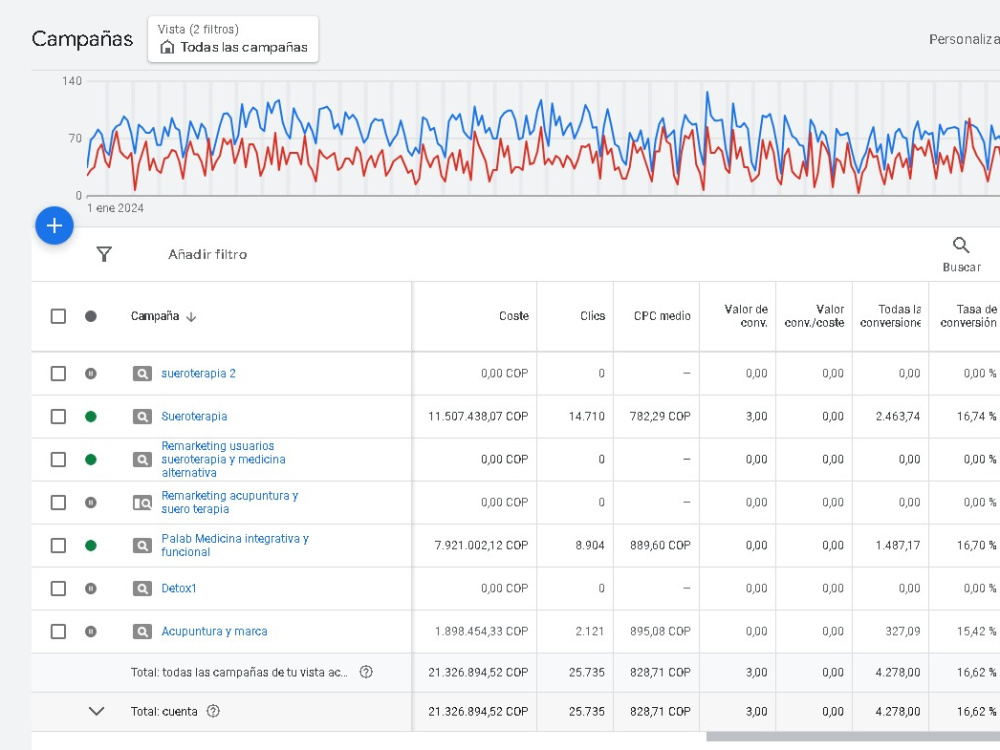Click the blue plus new campaign button
Screen dimensions: 1000x750
(x=54, y=225)
